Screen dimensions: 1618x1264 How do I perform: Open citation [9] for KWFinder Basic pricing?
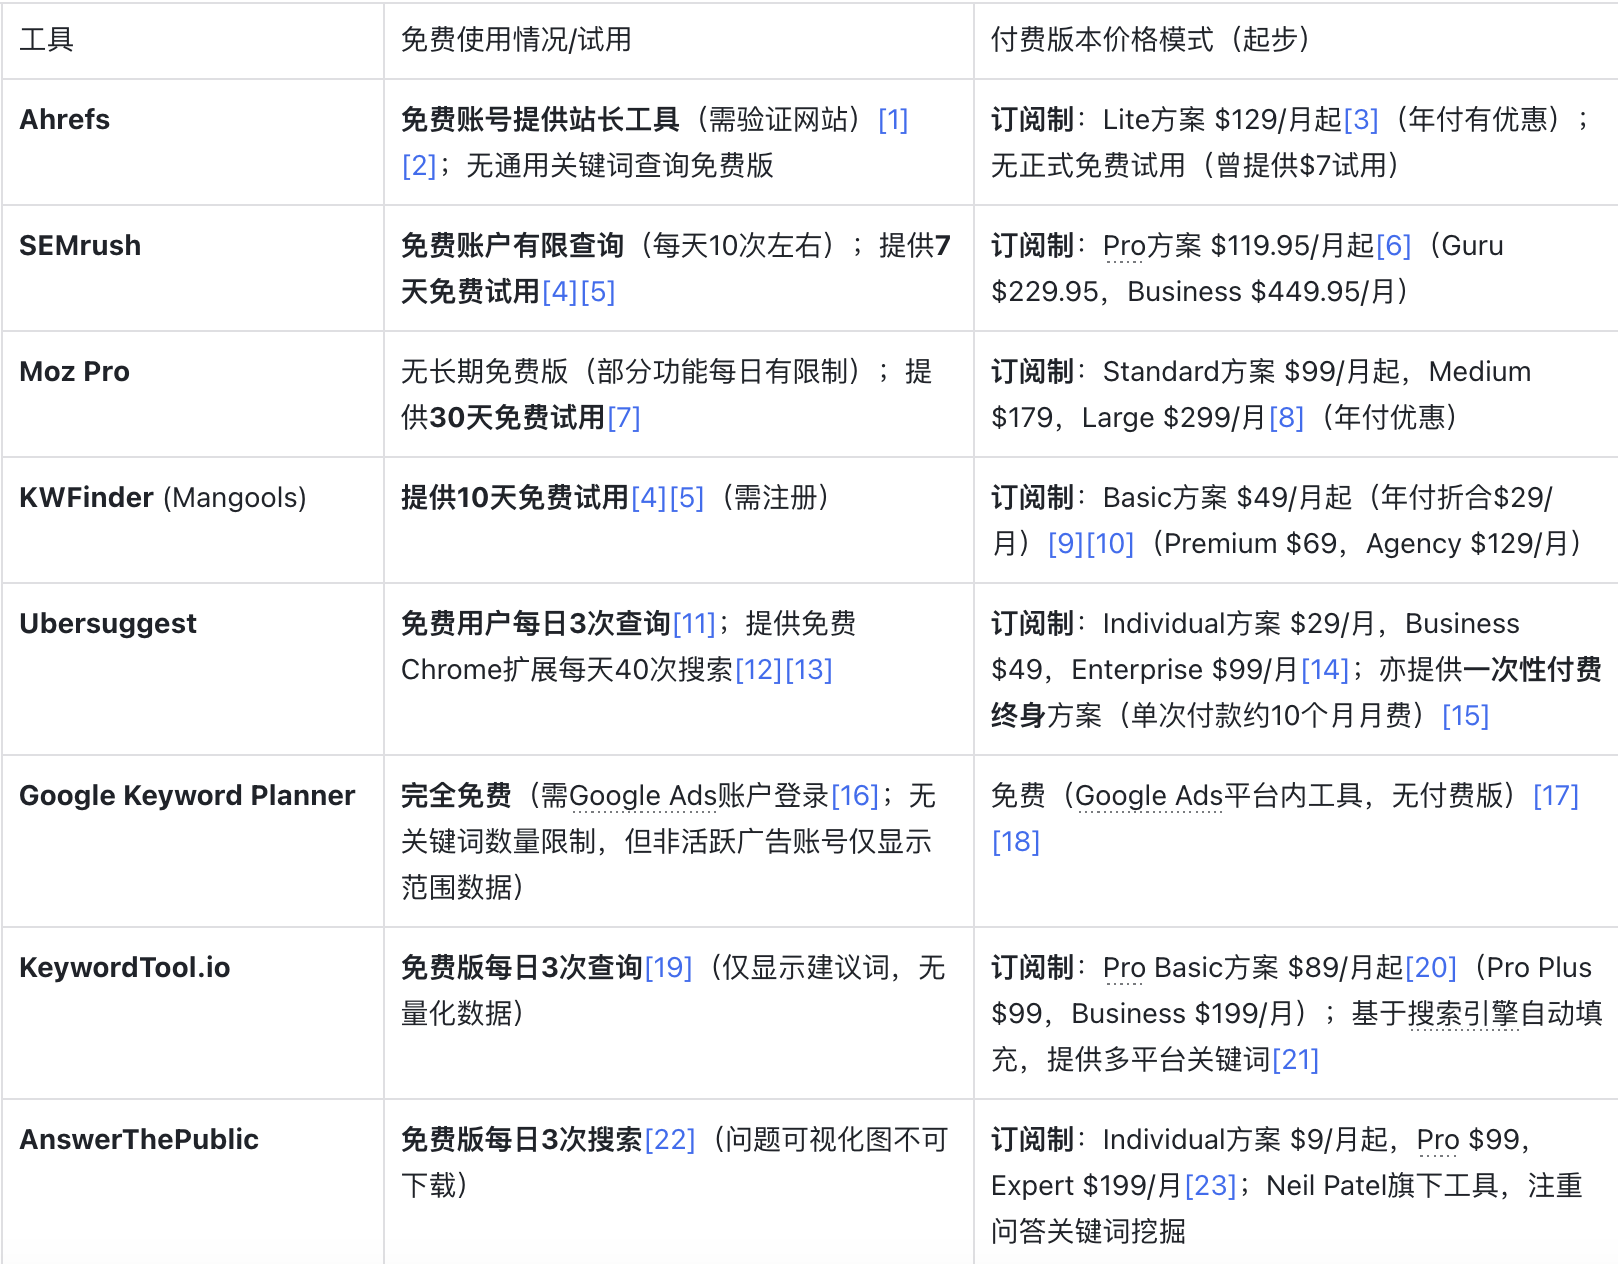(1068, 543)
